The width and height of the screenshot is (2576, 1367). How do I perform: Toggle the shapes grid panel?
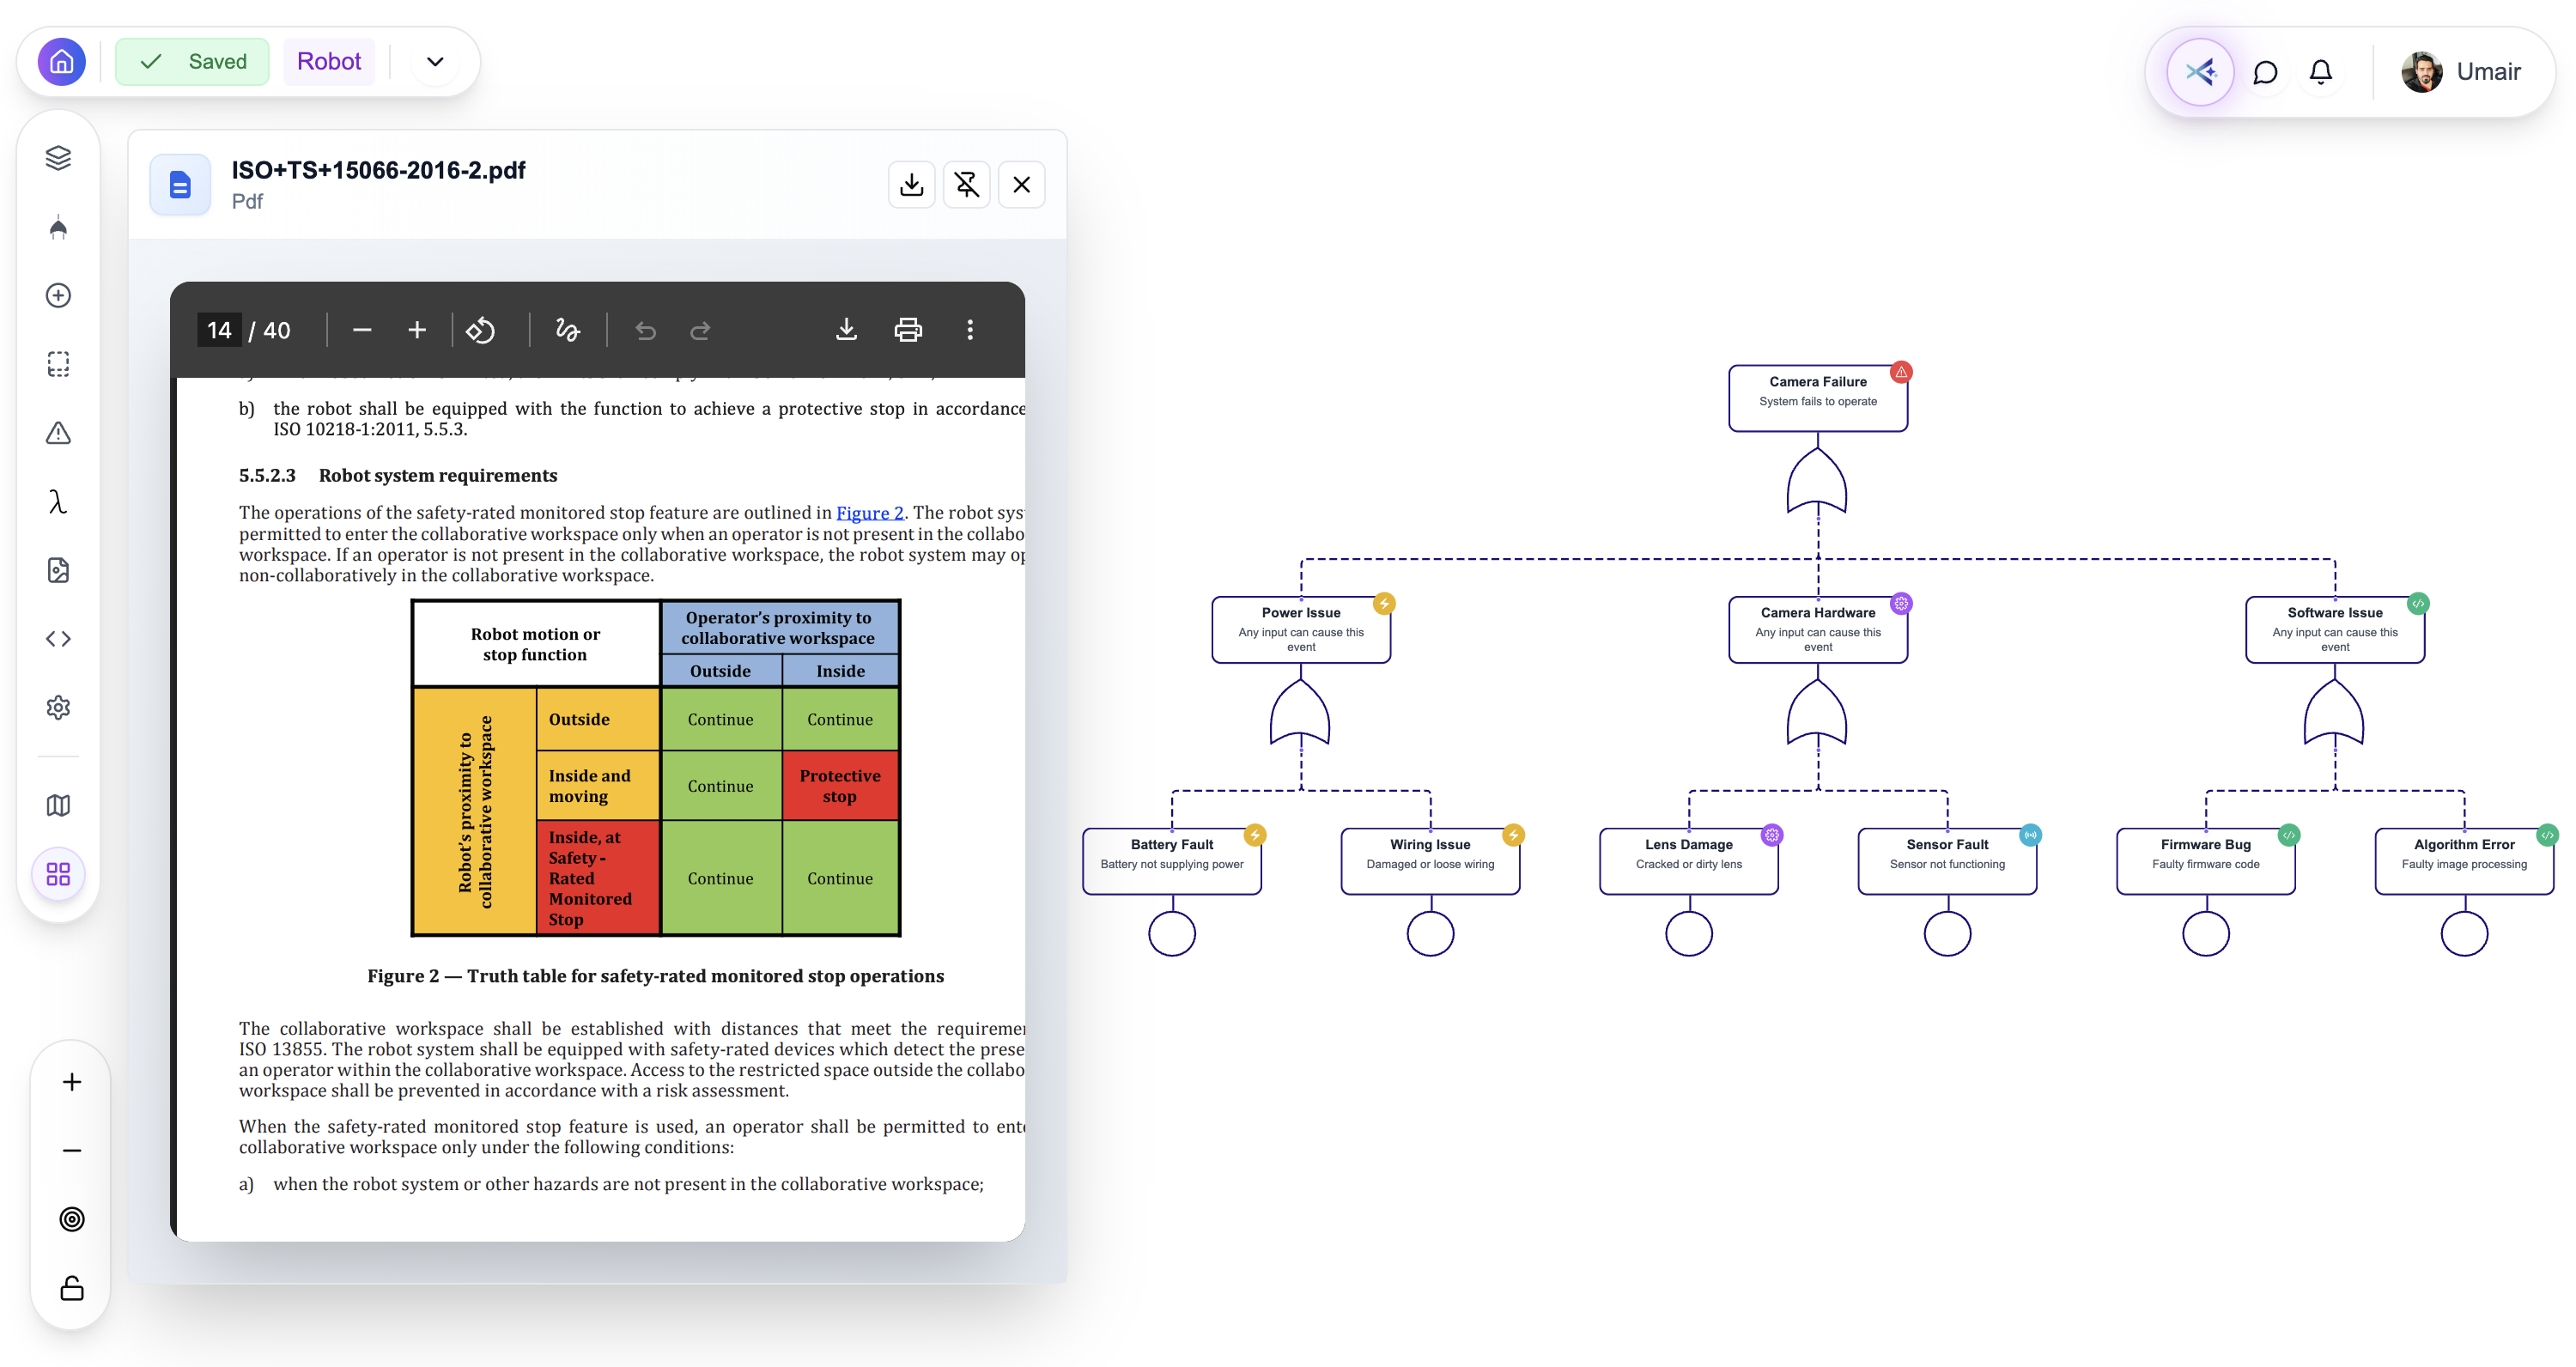pos(58,874)
